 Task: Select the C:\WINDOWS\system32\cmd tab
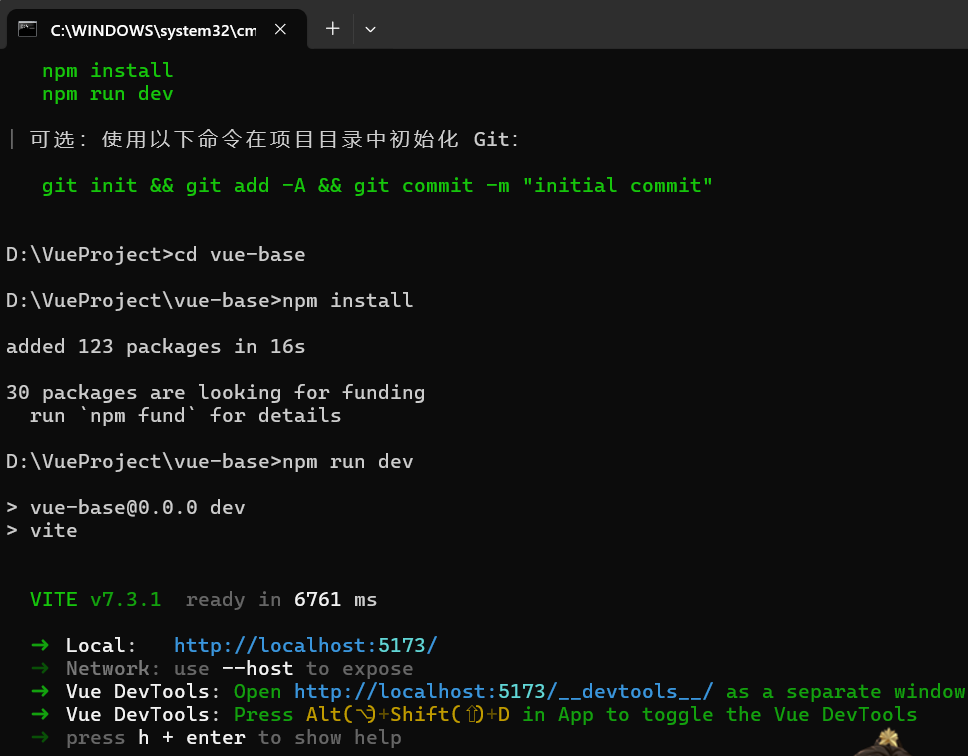[x=157, y=29]
